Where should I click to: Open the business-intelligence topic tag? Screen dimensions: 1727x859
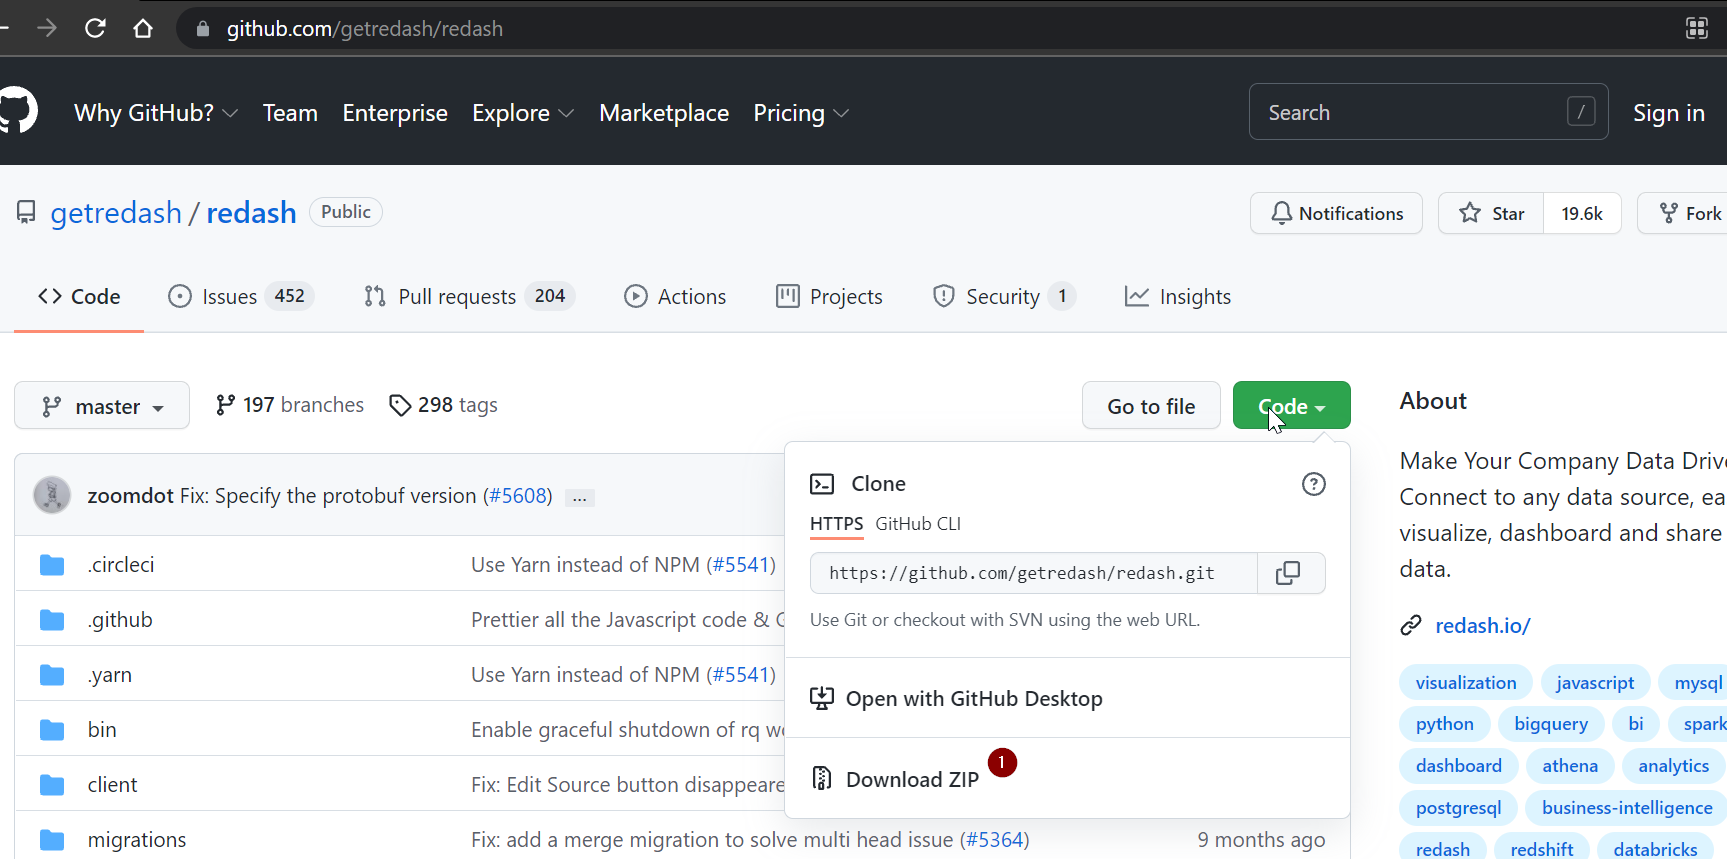point(1627,808)
